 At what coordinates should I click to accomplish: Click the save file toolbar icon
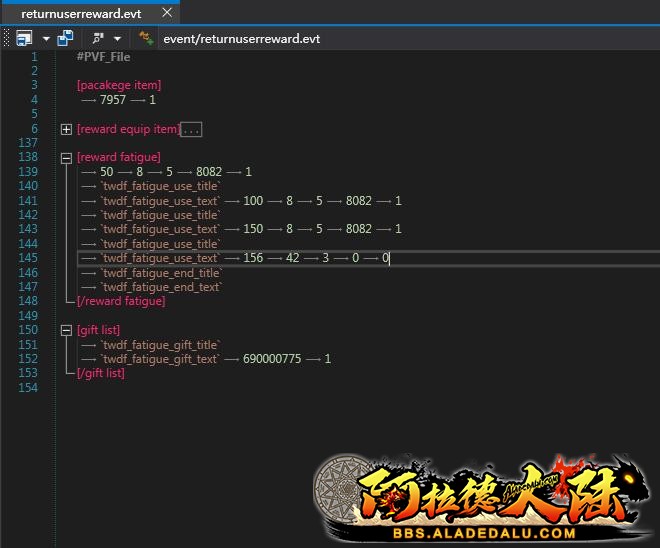(24, 38)
